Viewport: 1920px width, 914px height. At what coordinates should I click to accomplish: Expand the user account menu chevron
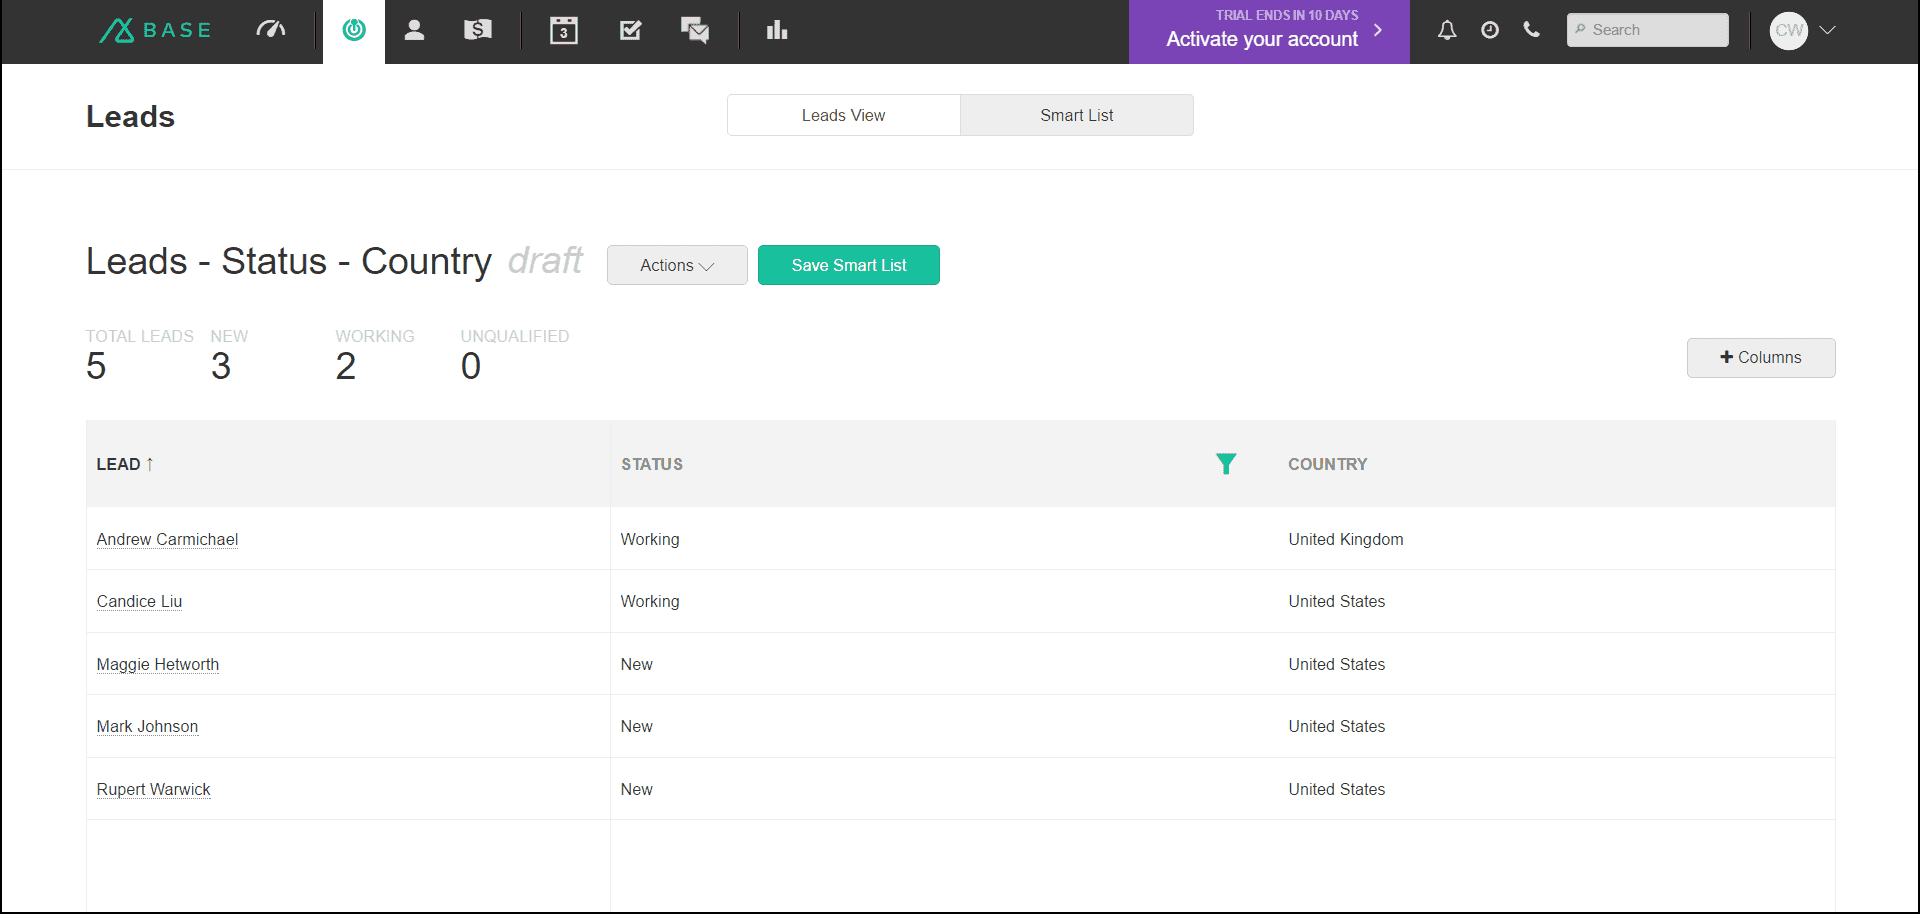[x=1828, y=30]
